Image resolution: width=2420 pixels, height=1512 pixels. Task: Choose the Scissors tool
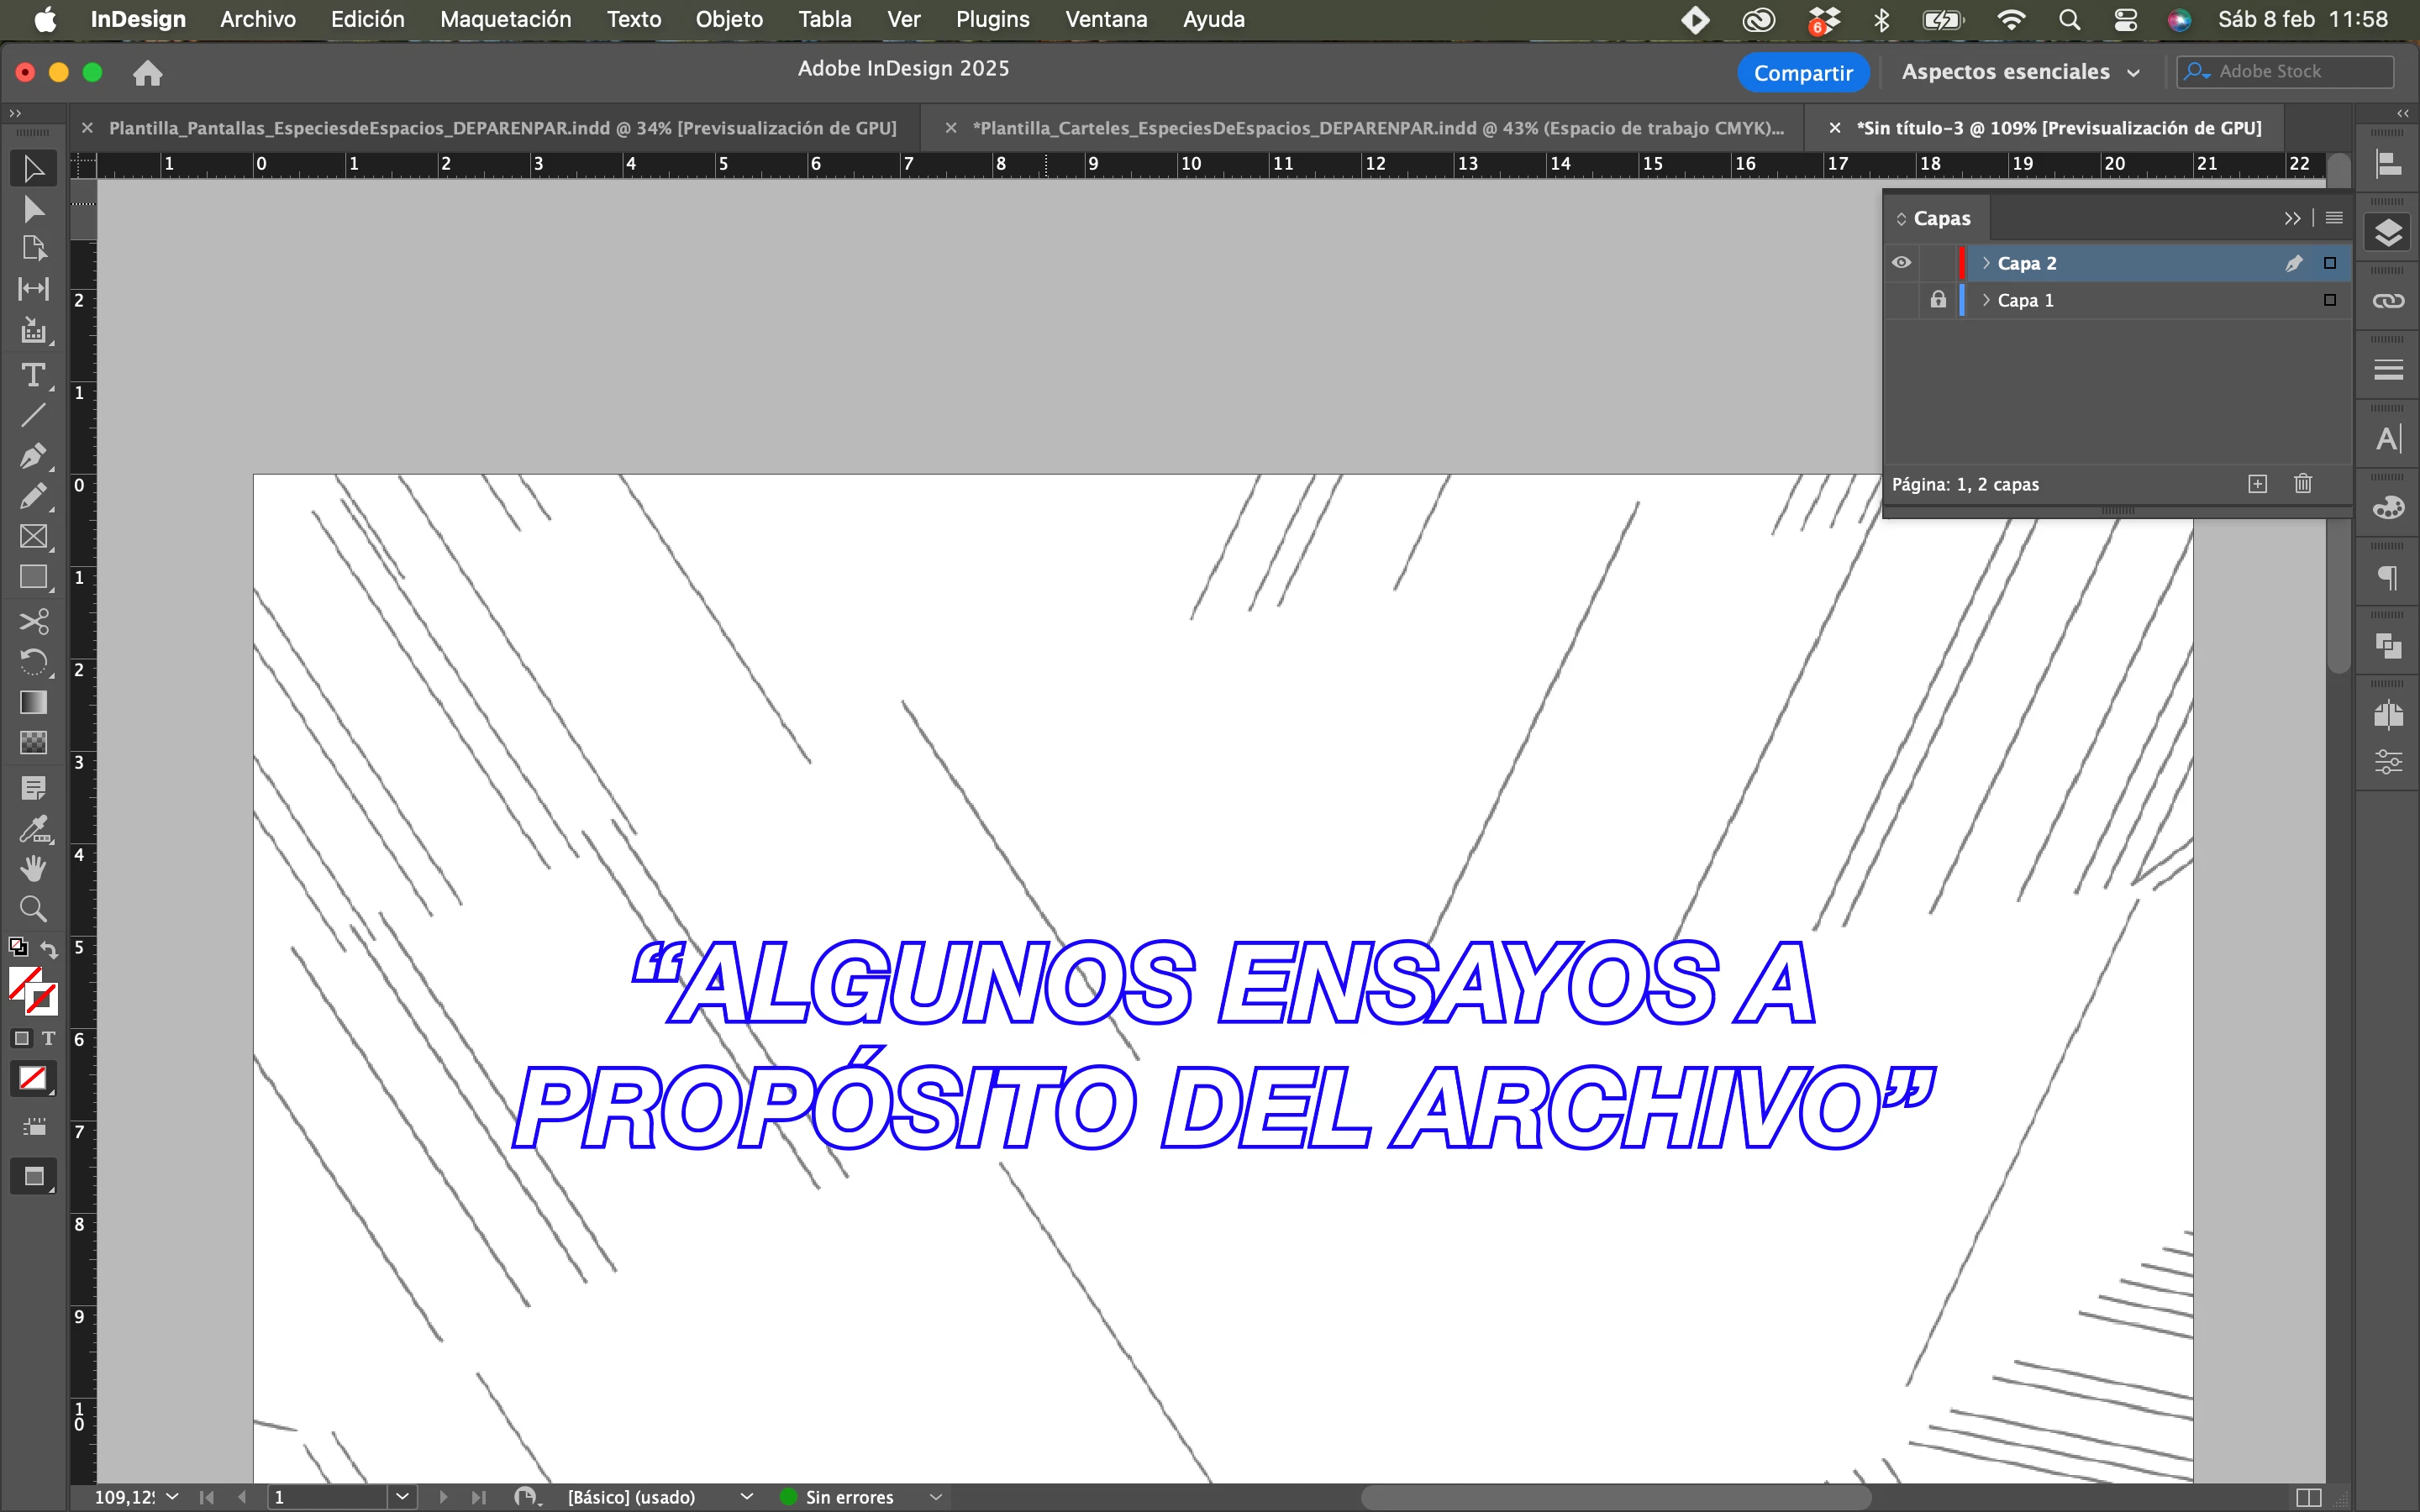pyautogui.click(x=33, y=622)
